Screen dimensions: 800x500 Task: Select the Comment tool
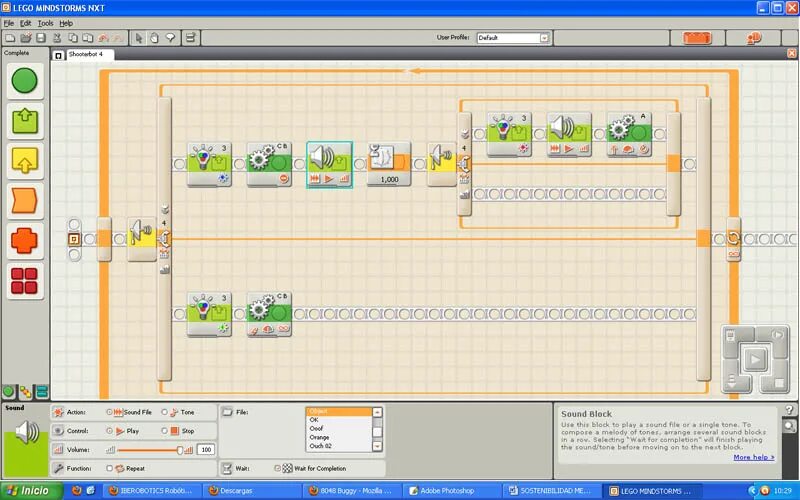point(170,38)
